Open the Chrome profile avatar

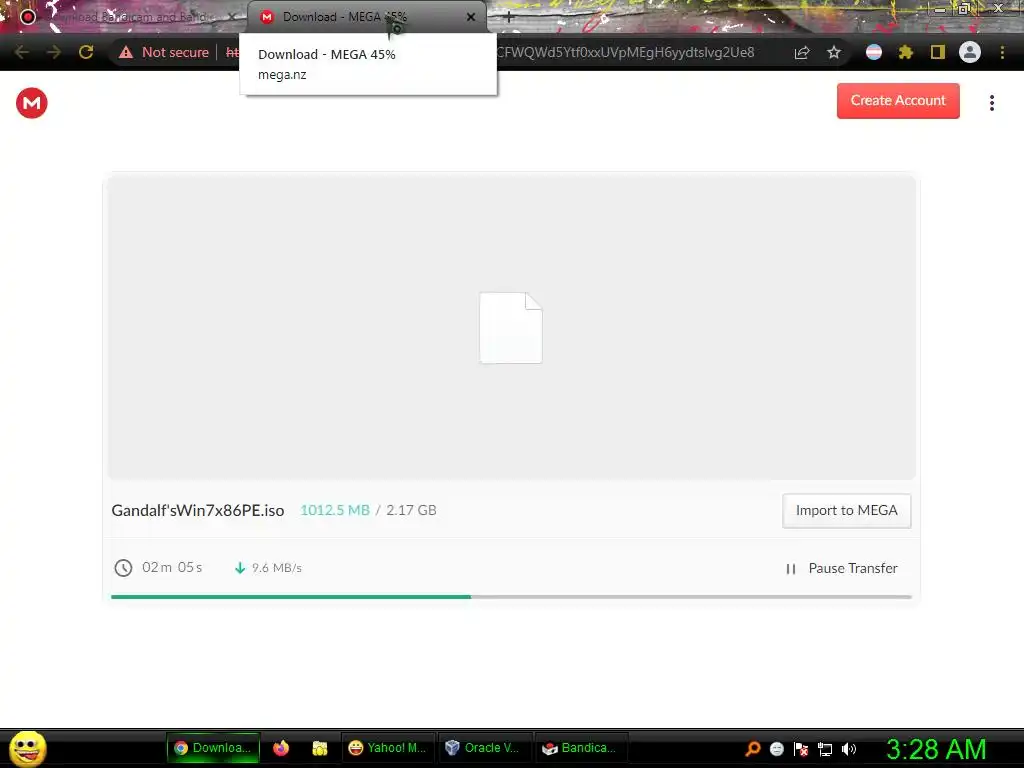pyautogui.click(x=970, y=52)
